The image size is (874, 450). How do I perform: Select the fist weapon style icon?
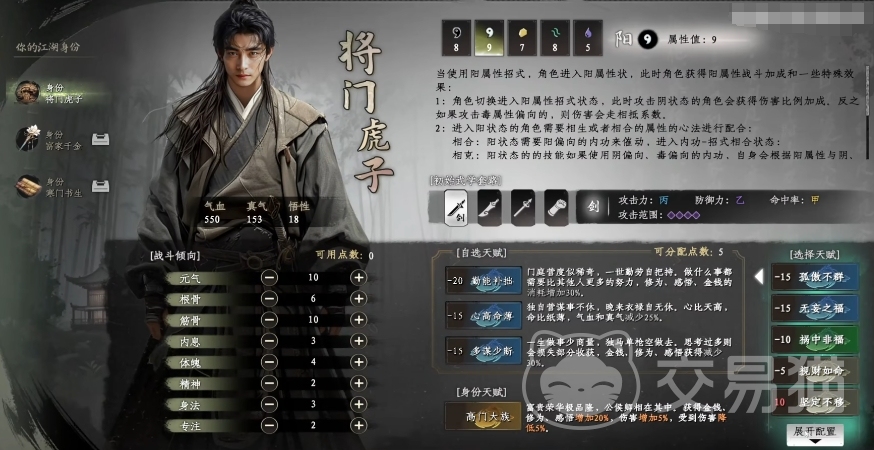point(556,207)
